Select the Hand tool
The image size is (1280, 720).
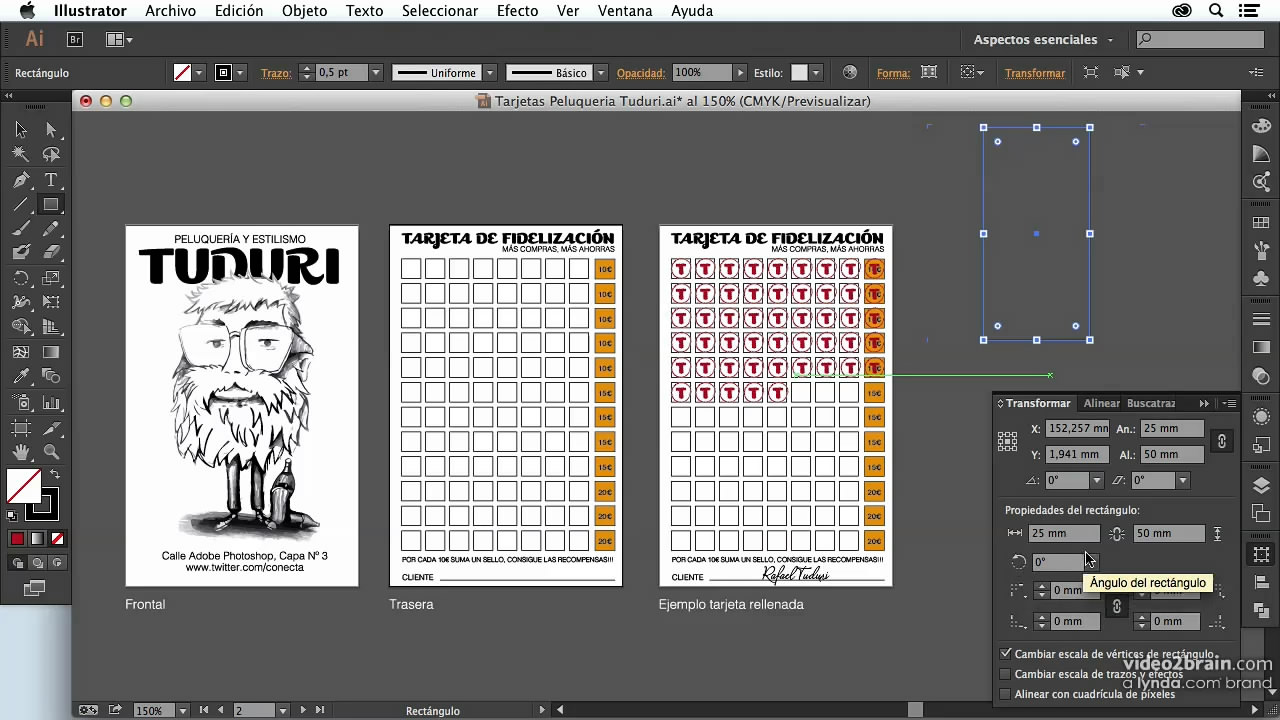point(21,452)
